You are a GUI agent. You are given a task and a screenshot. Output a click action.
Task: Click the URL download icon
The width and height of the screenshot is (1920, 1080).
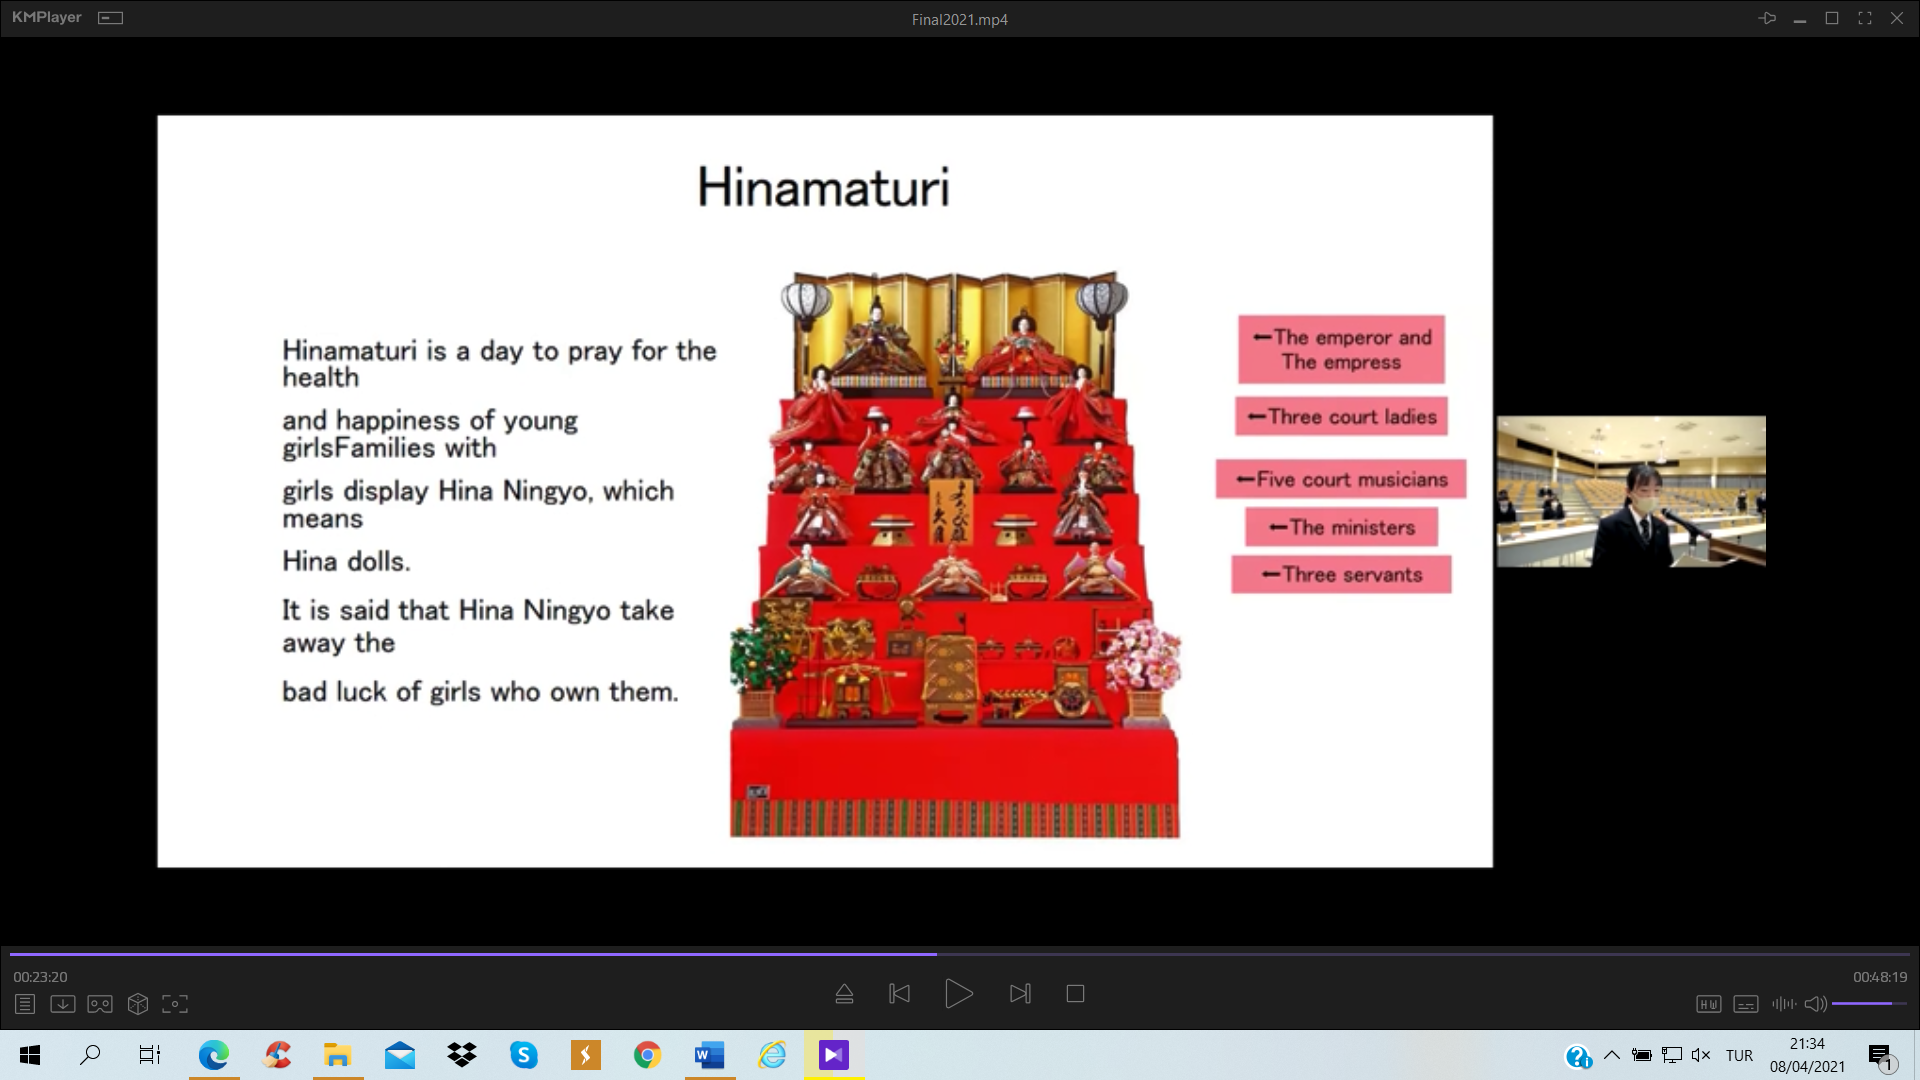point(63,1004)
